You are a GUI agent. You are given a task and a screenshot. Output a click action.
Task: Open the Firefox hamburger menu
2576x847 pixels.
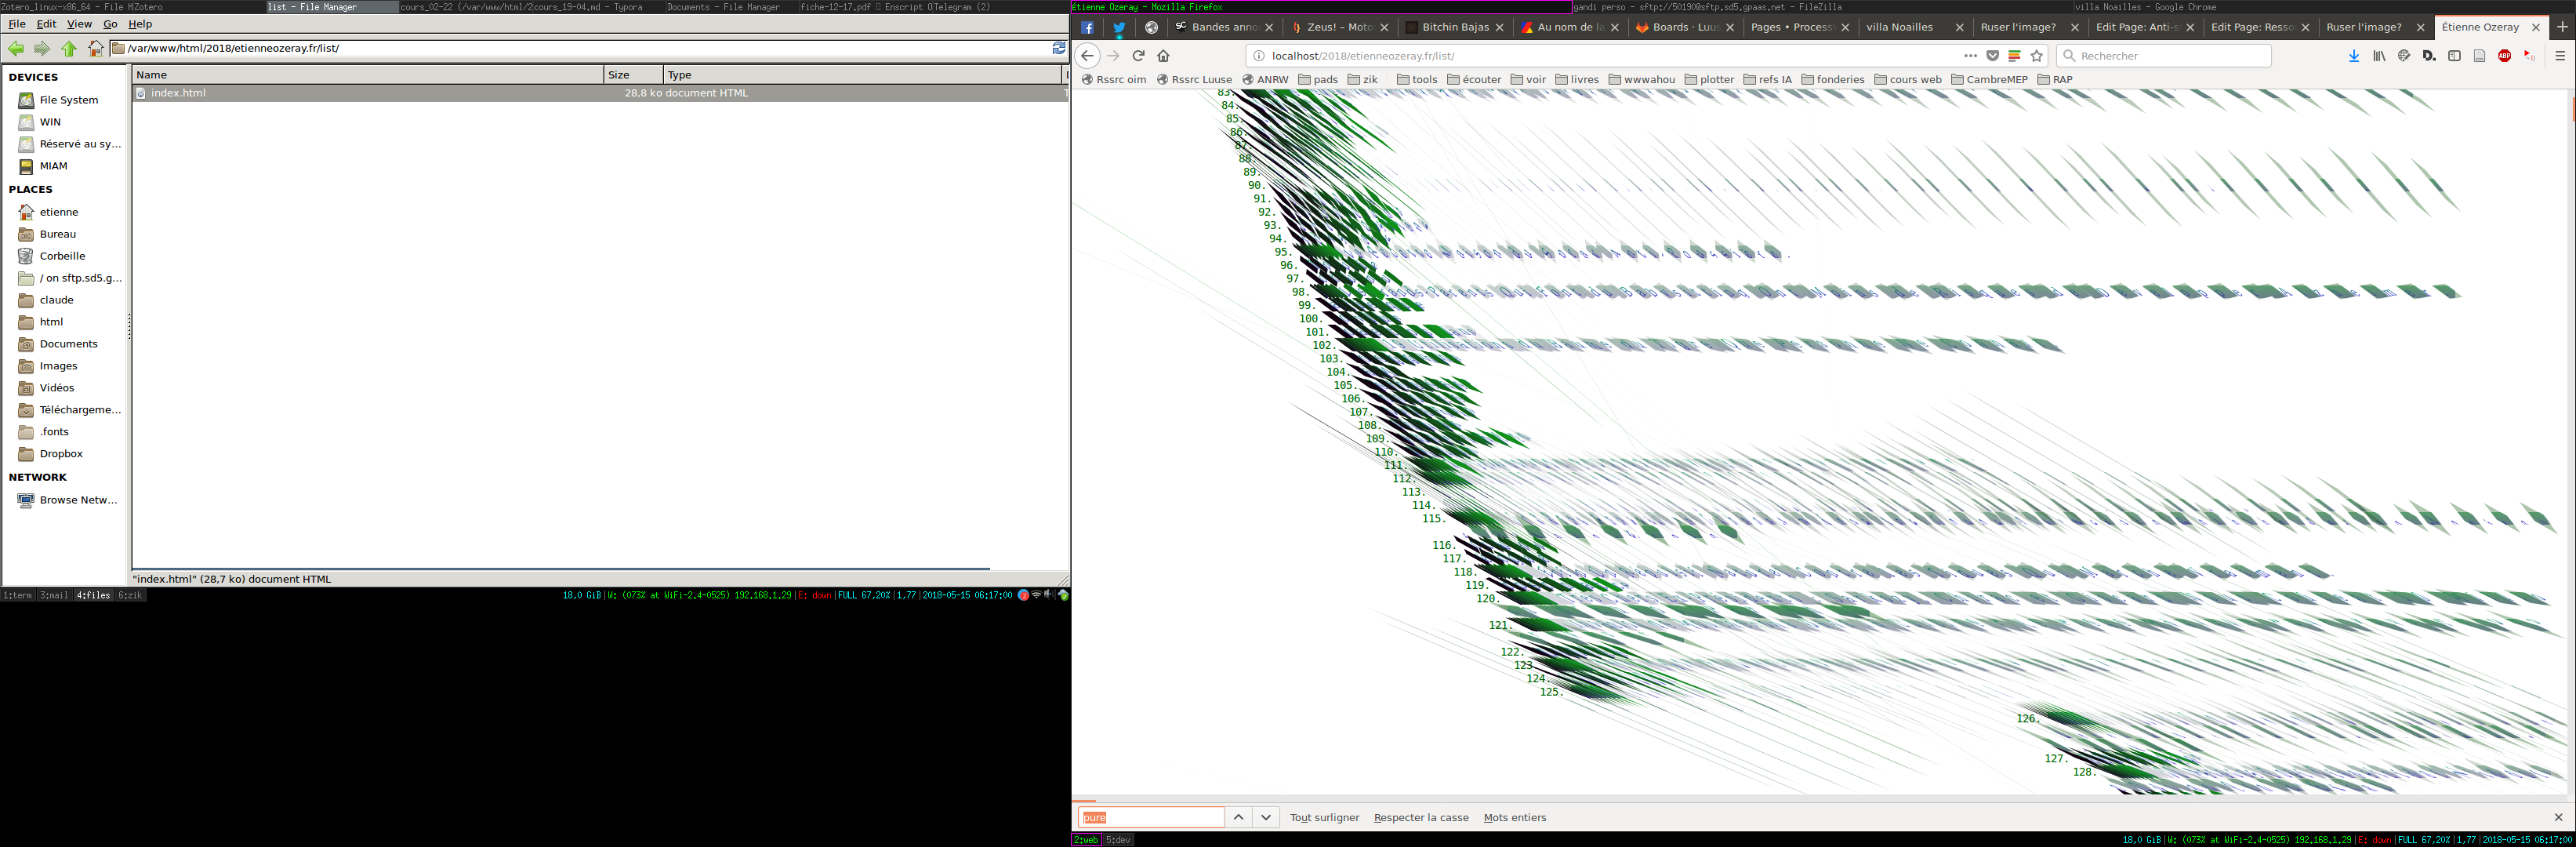click(2560, 56)
